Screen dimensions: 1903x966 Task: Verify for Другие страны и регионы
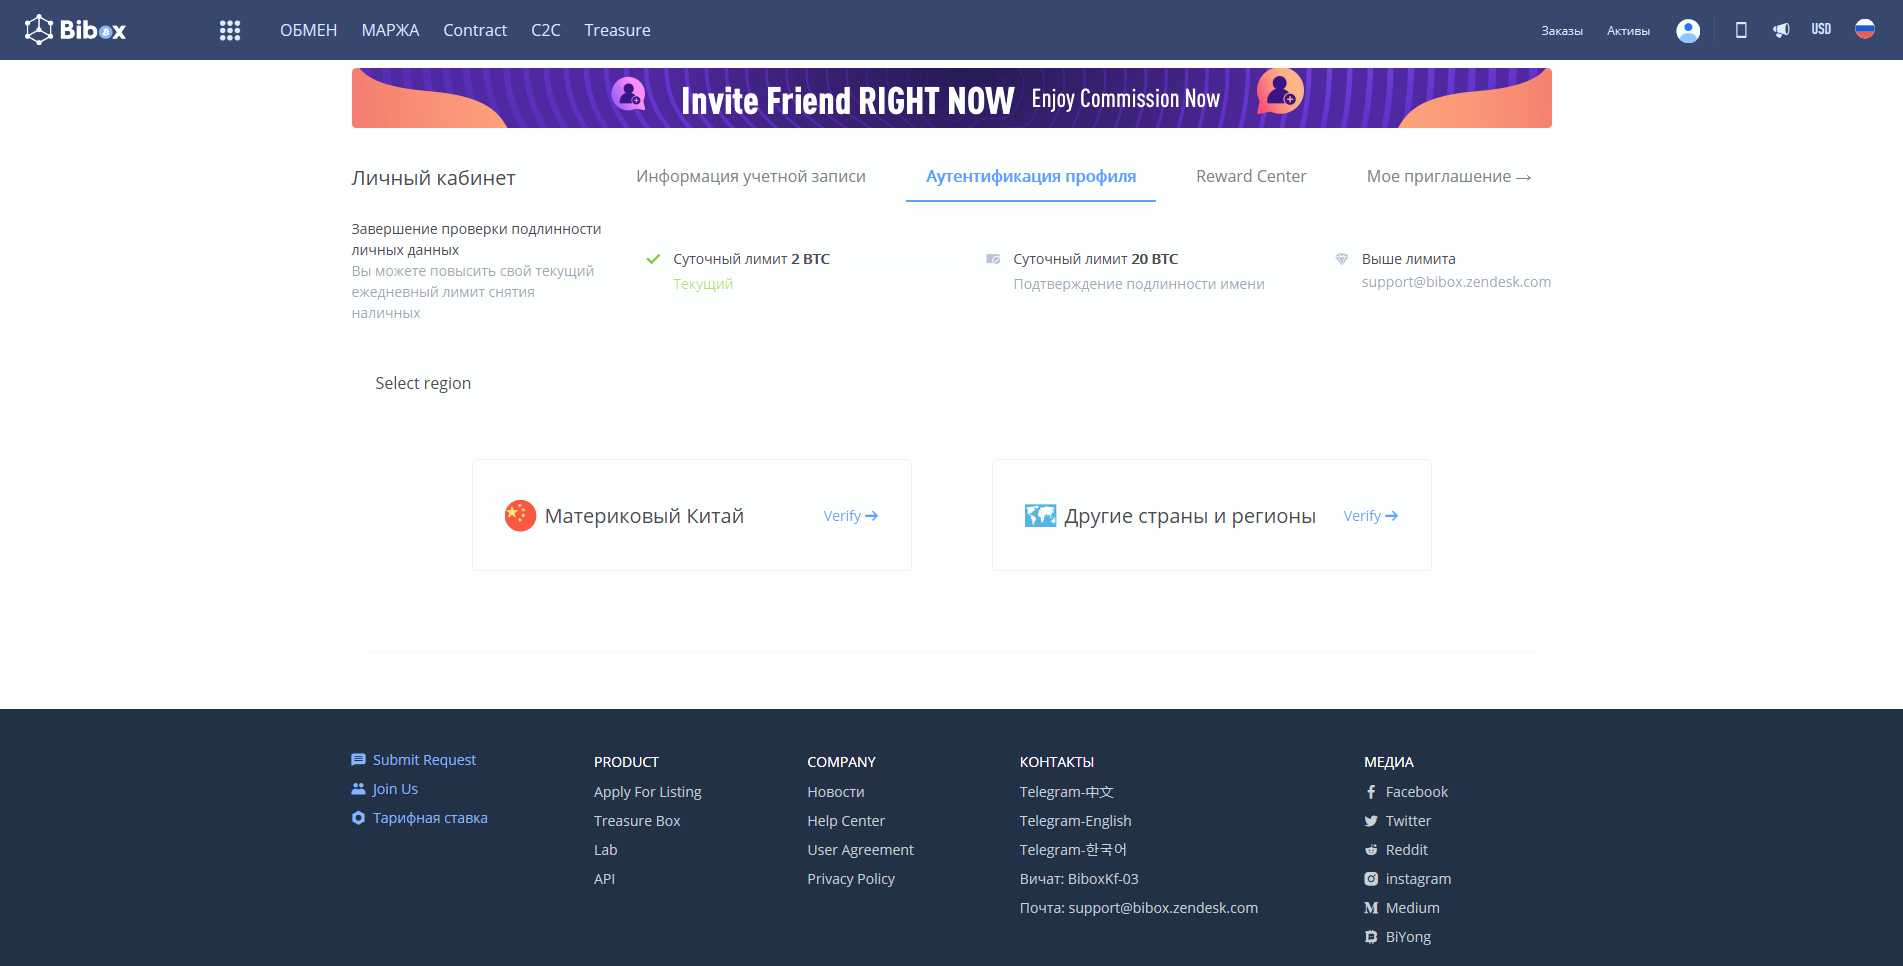point(1371,516)
